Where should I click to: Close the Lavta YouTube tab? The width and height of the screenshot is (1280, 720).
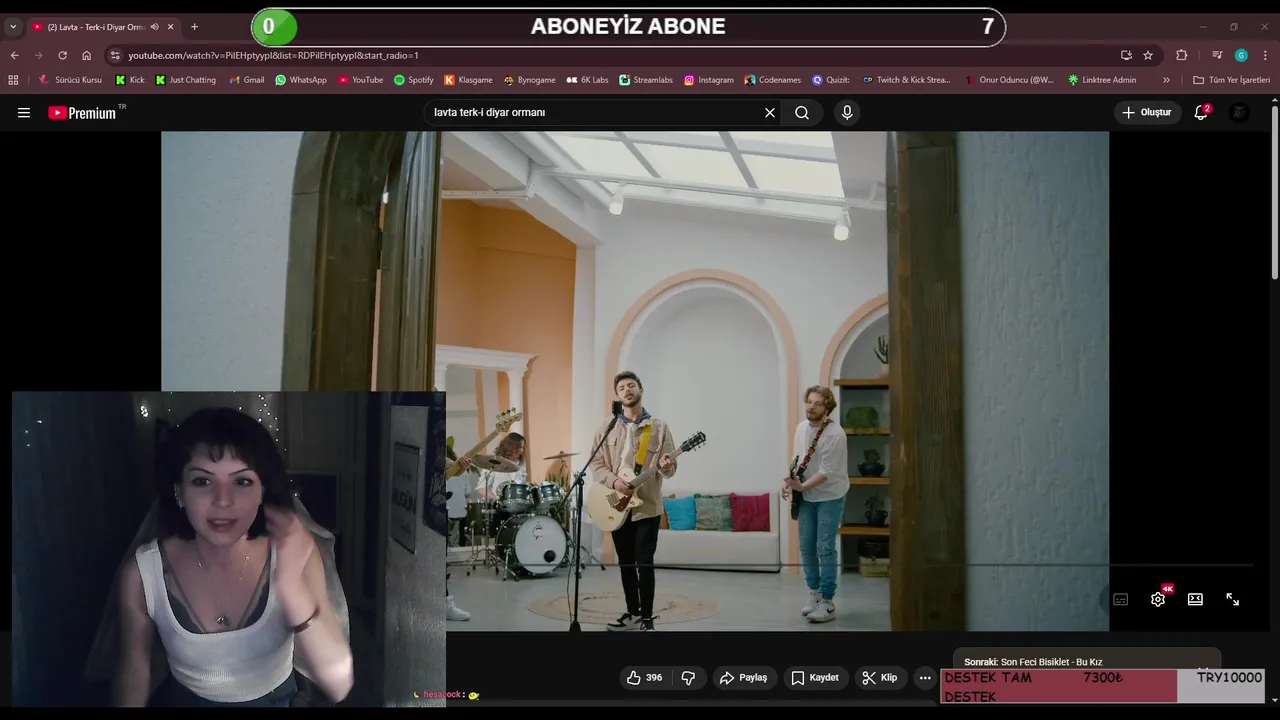click(x=170, y=27)
